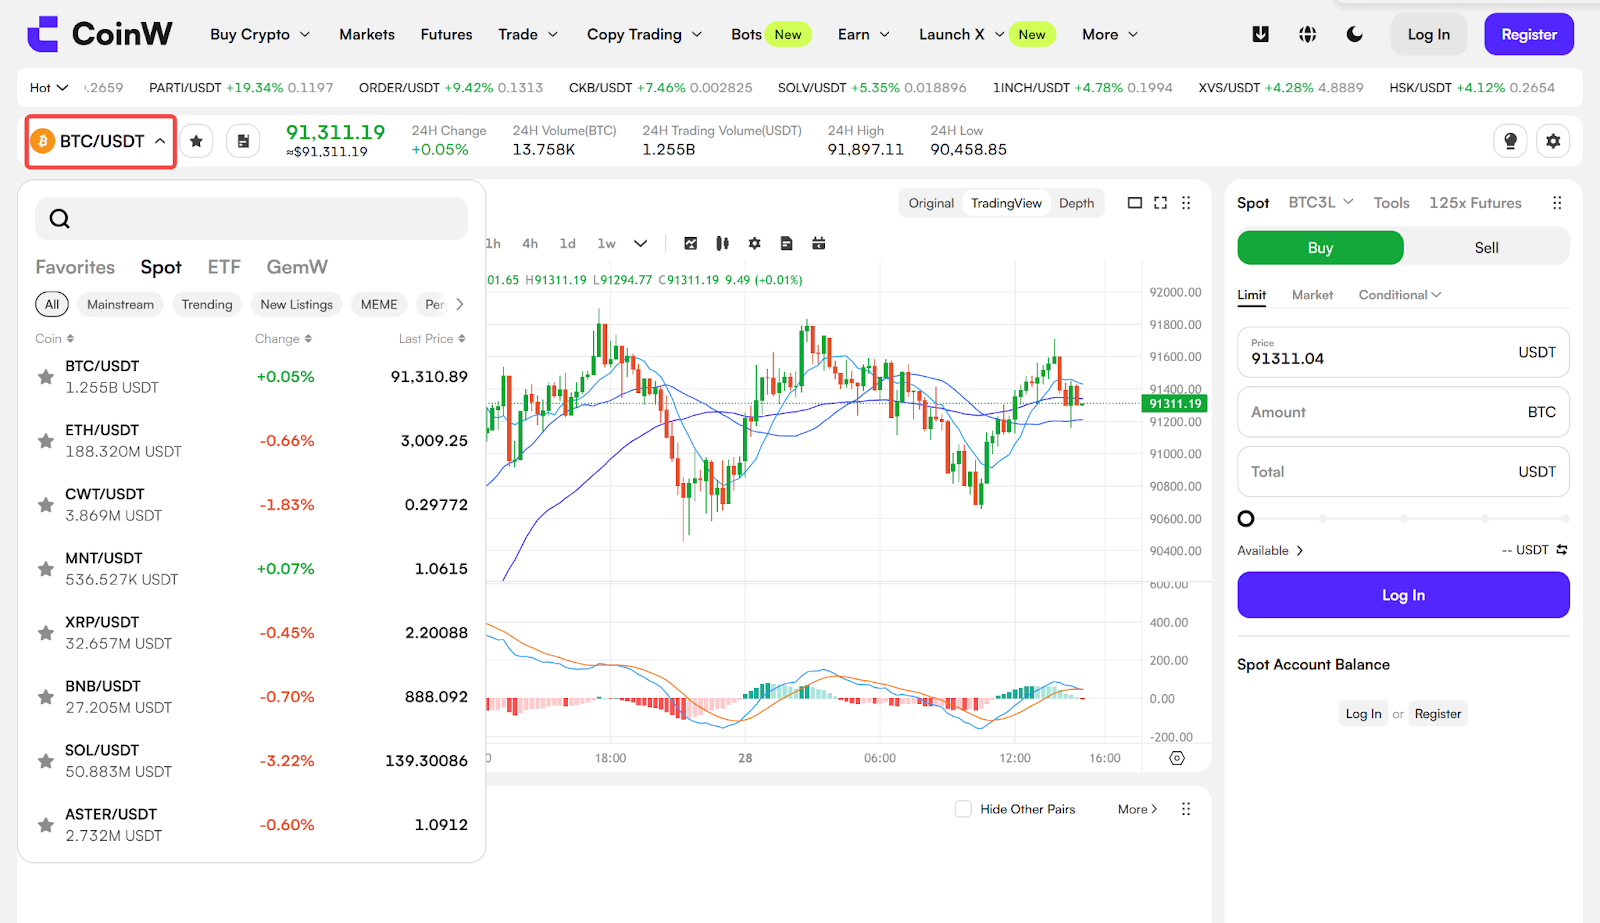The height and width of the screenshot is (923, 1600).
Task: Select the candlestick chart type icon
Action: pos(722,243)
